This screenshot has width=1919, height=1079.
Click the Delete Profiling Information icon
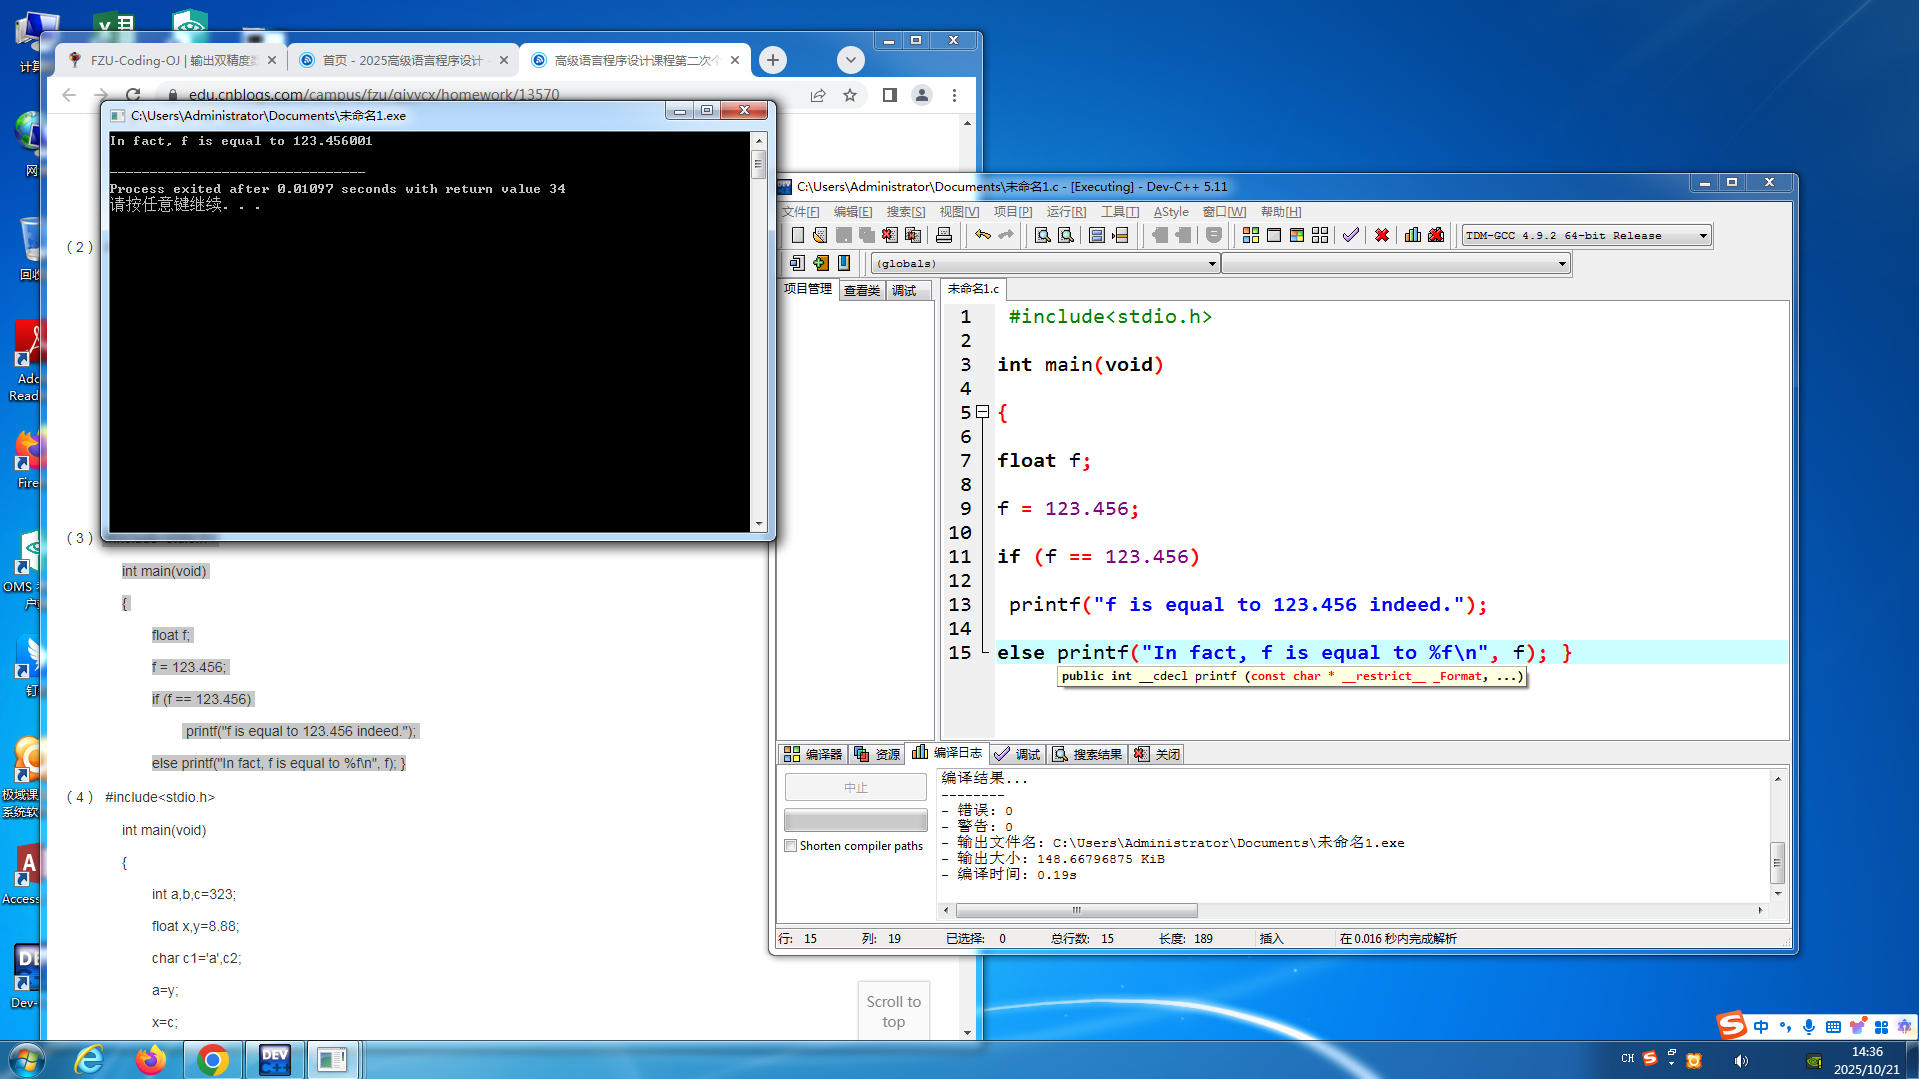pyautogui.click(x=1436, y=235)
